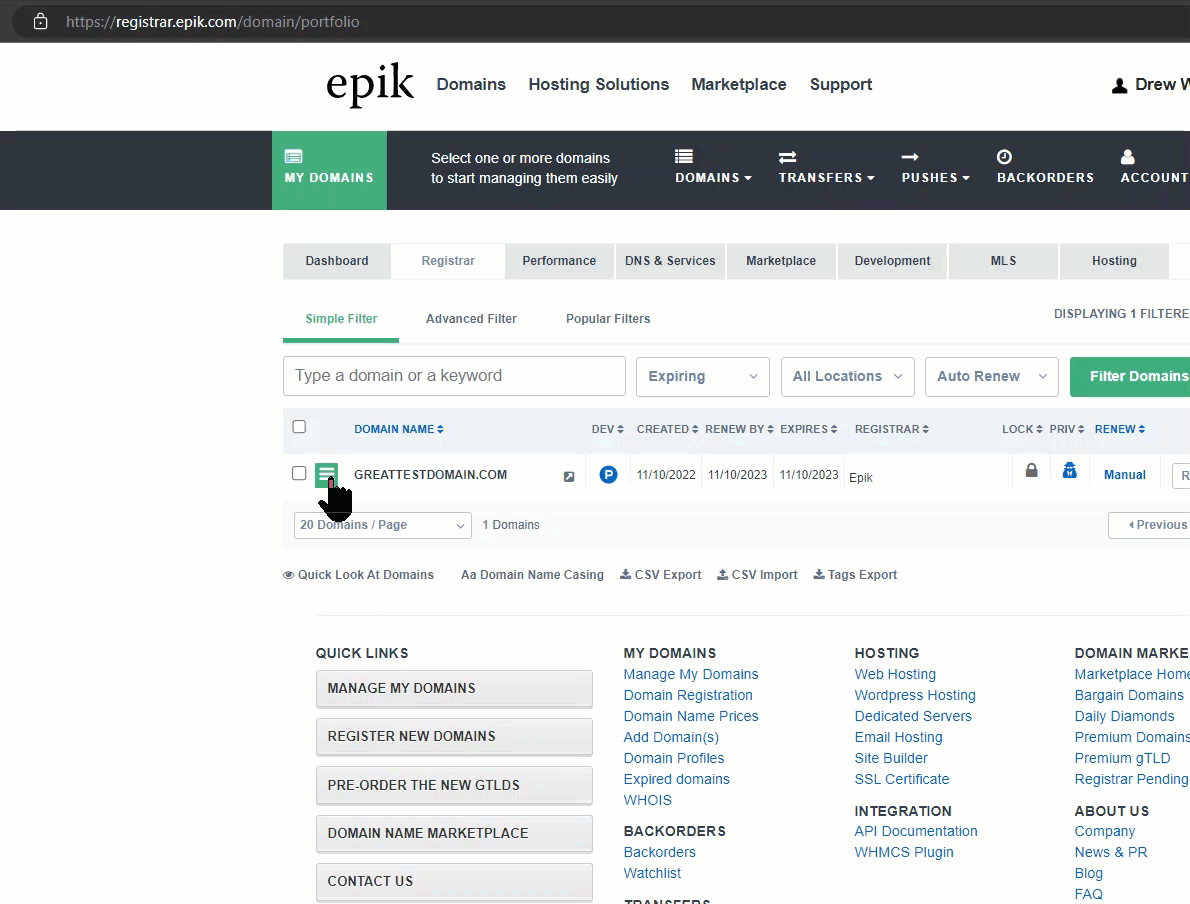Select the Advanced Filter tab
Image resolution: width=1190 pixels, height=904 pixels.
471,319
